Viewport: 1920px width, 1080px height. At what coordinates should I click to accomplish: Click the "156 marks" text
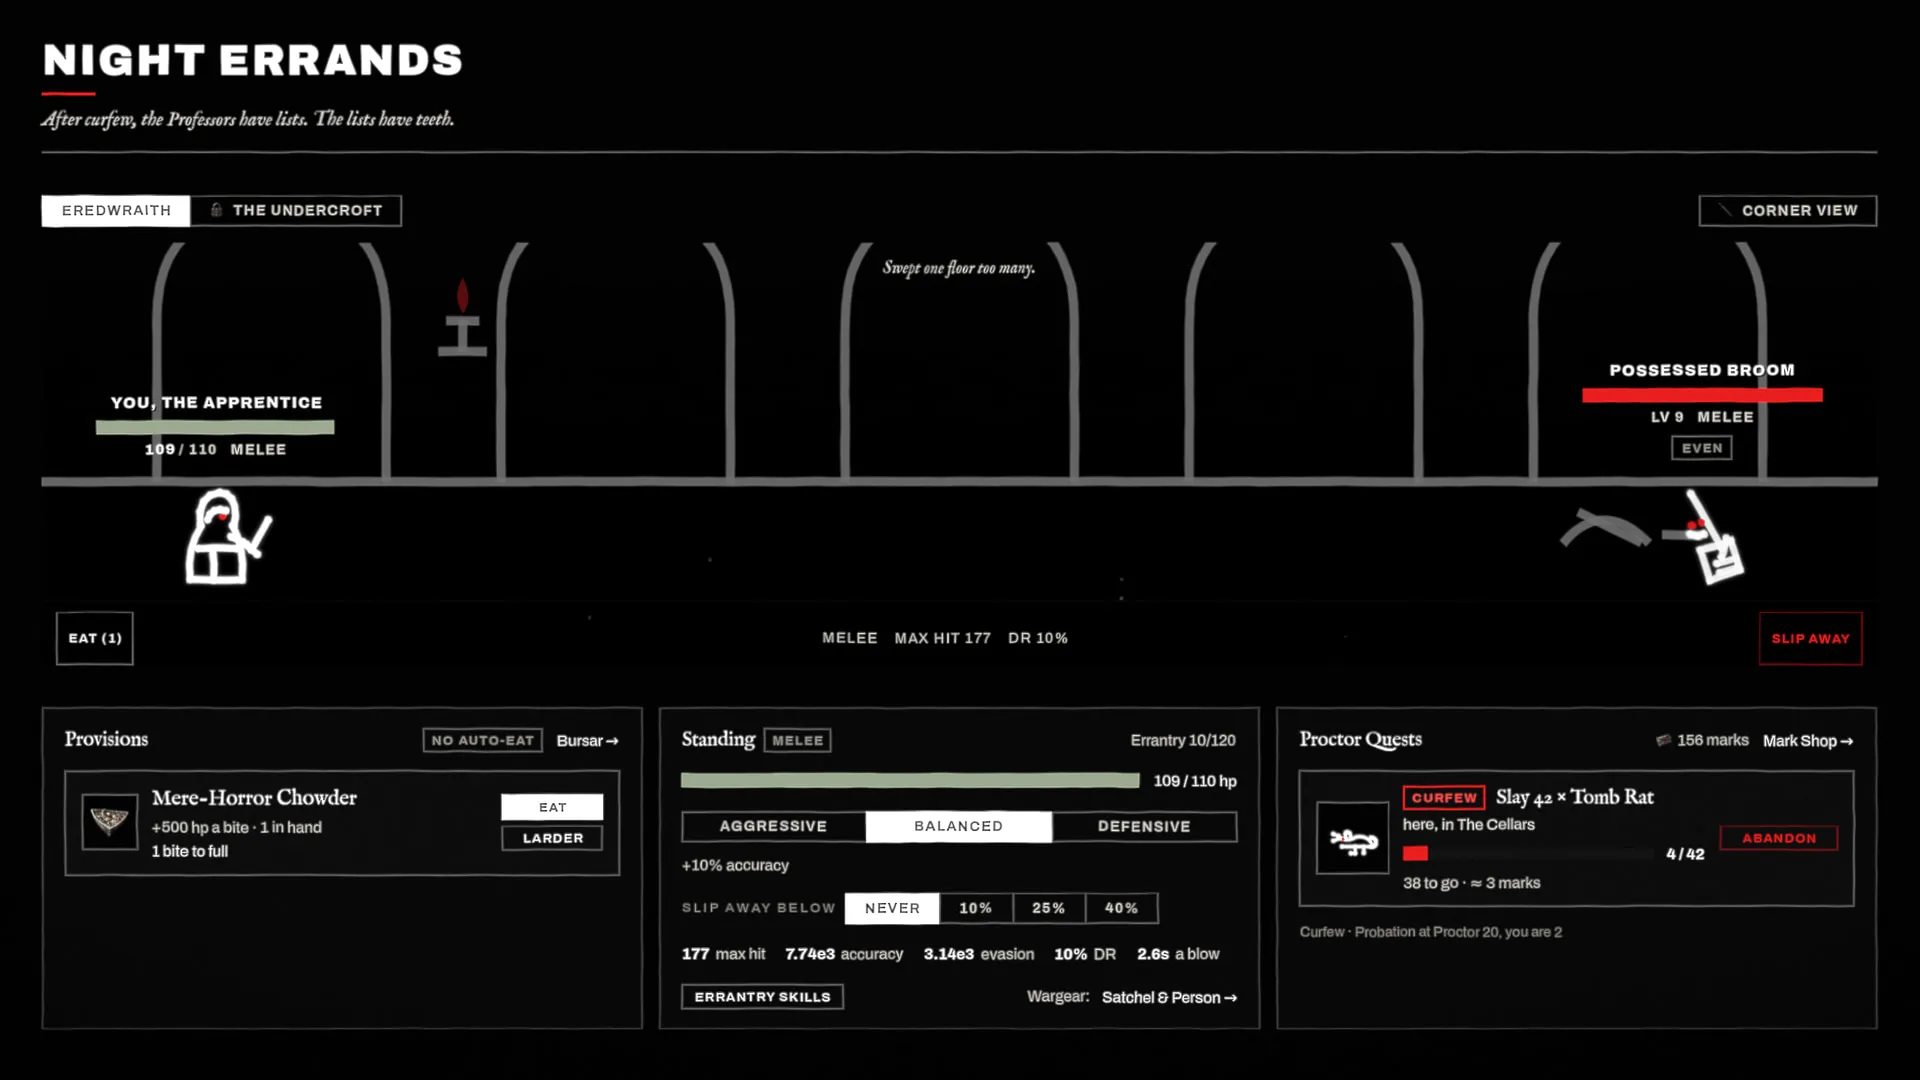pos(1713,740)
